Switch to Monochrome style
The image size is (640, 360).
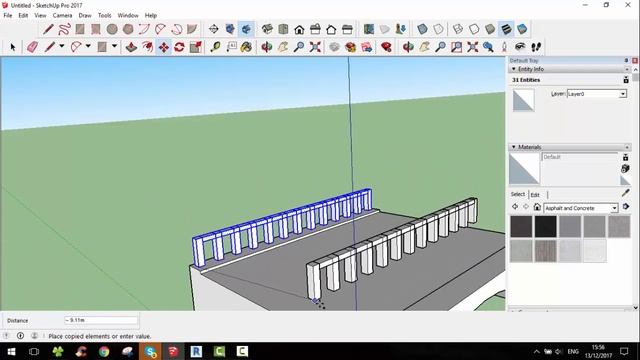pos(522,29)
